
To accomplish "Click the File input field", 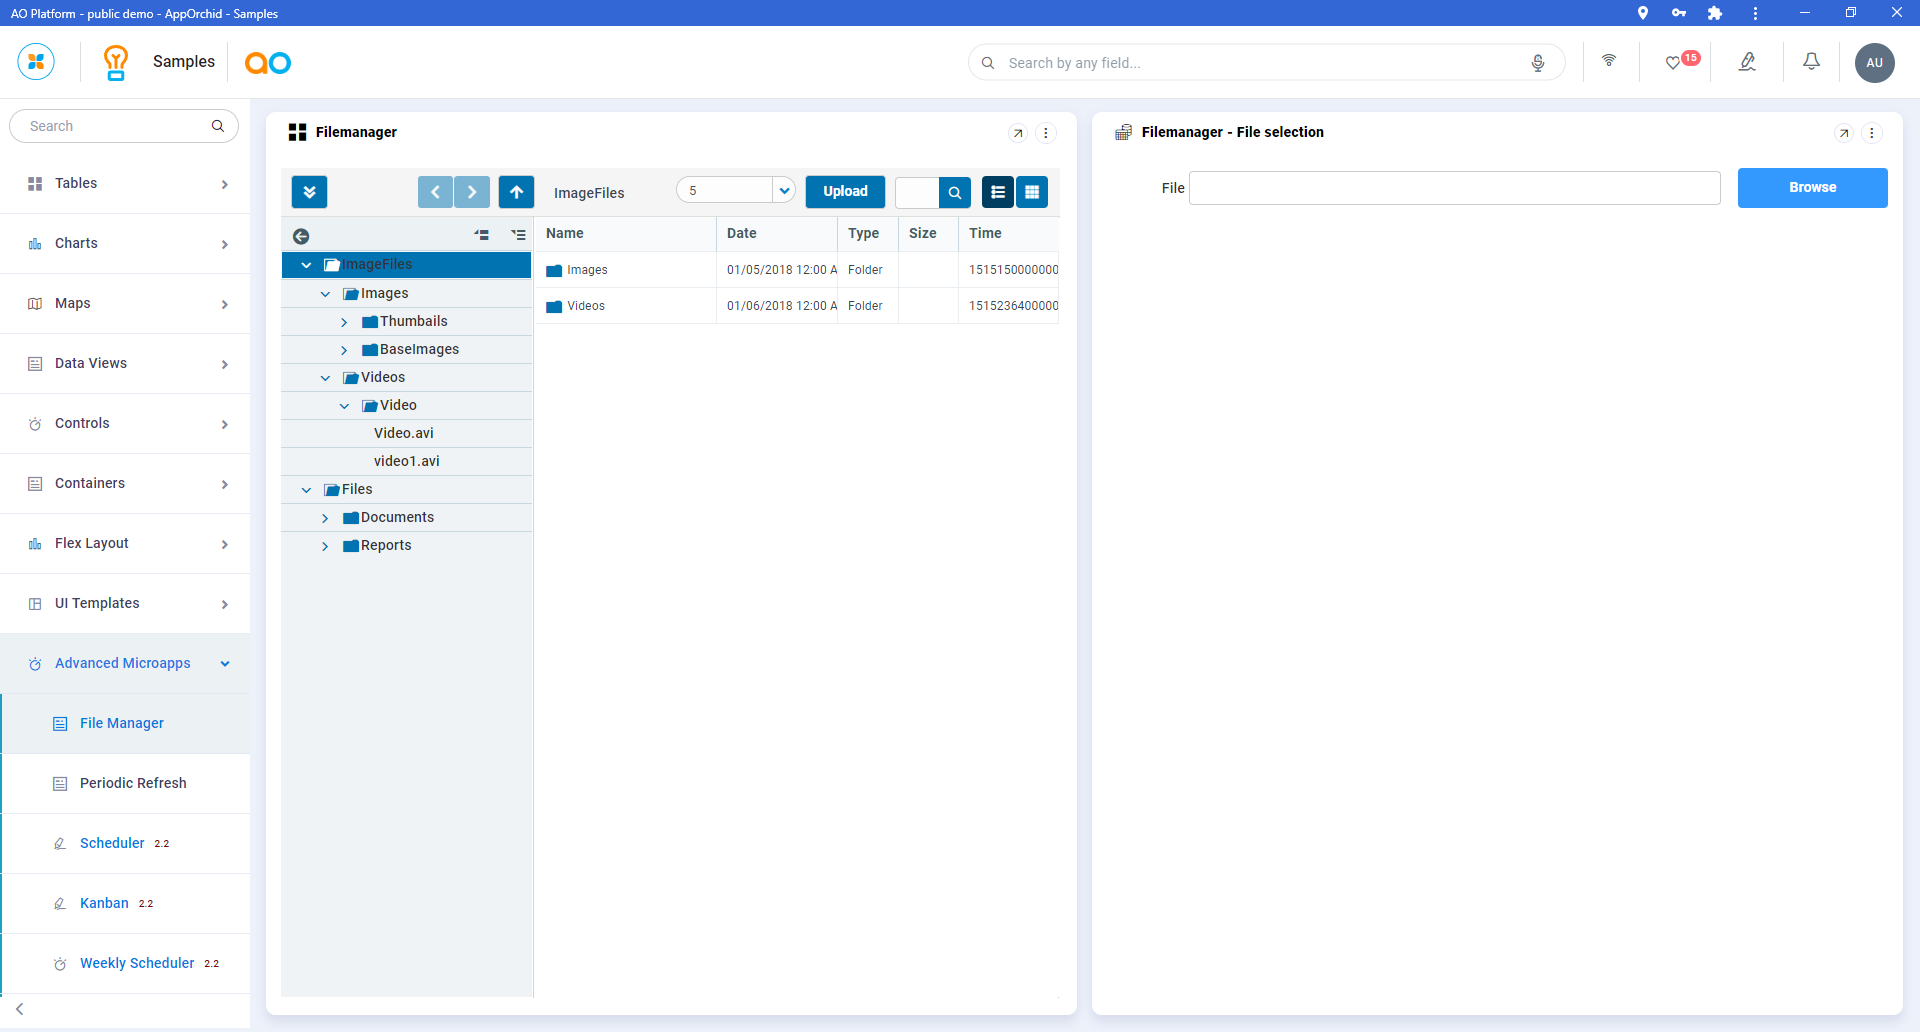I will point(1454,188).
